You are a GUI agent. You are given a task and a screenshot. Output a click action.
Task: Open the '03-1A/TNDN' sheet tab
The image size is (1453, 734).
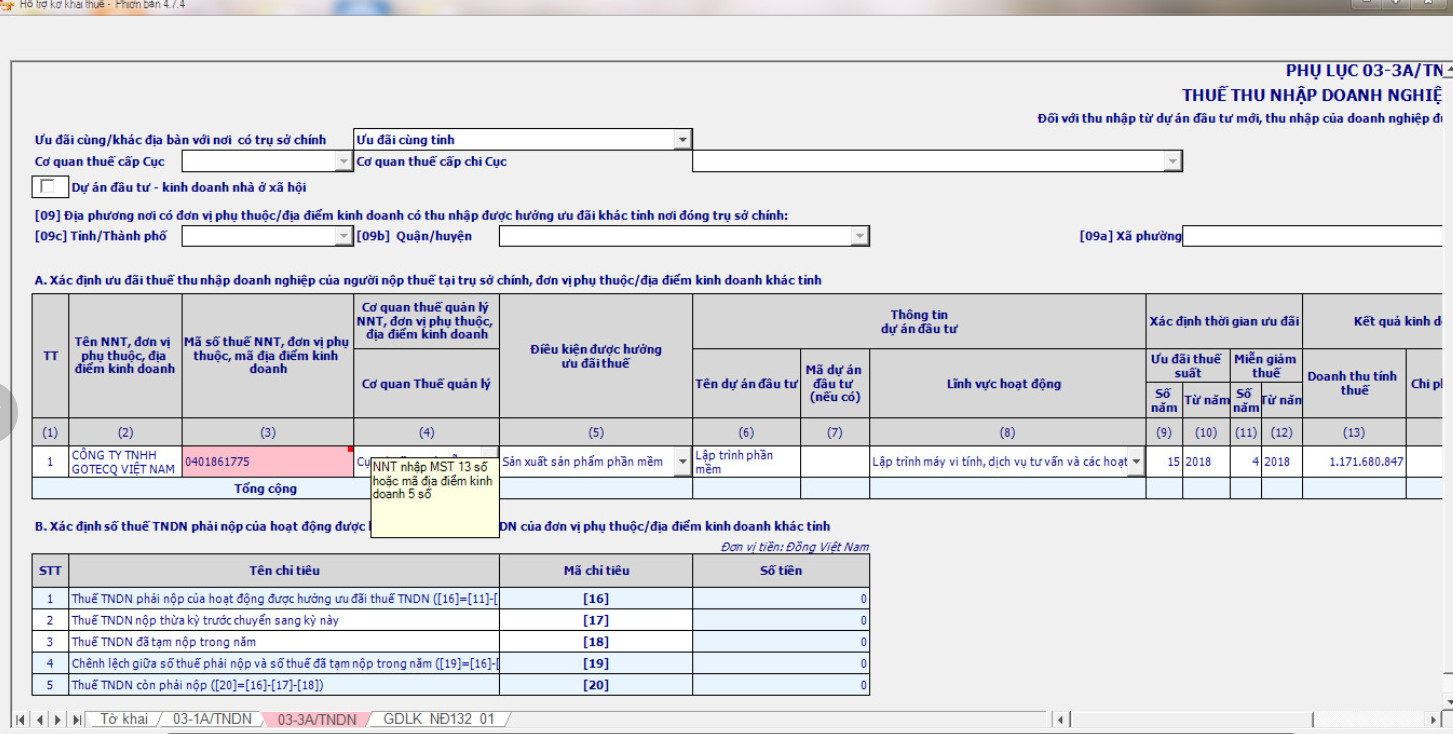(213, 720)
